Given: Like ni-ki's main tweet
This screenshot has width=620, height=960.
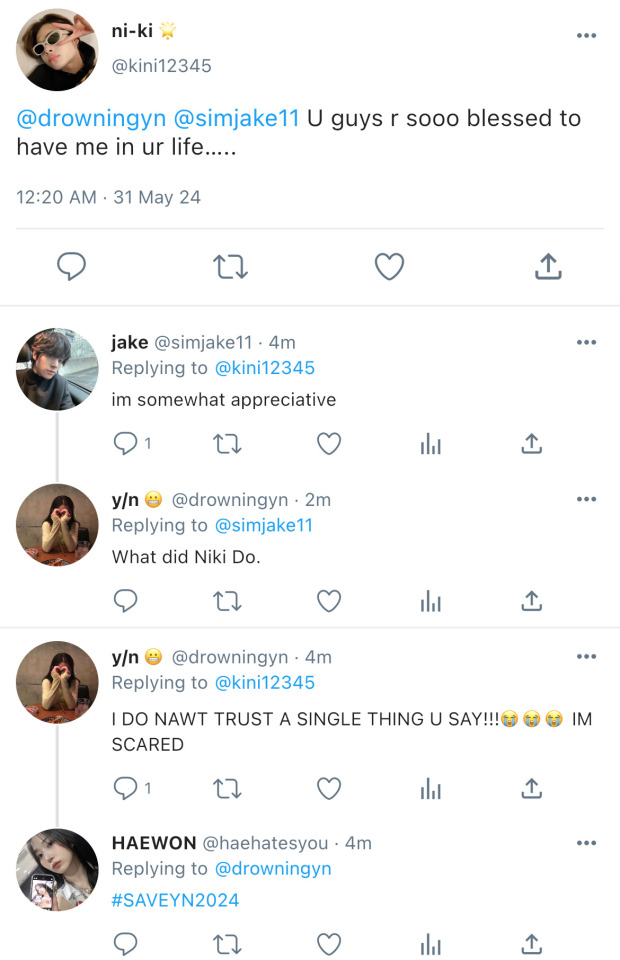Looking at the screenshot, I should [389, 267].
